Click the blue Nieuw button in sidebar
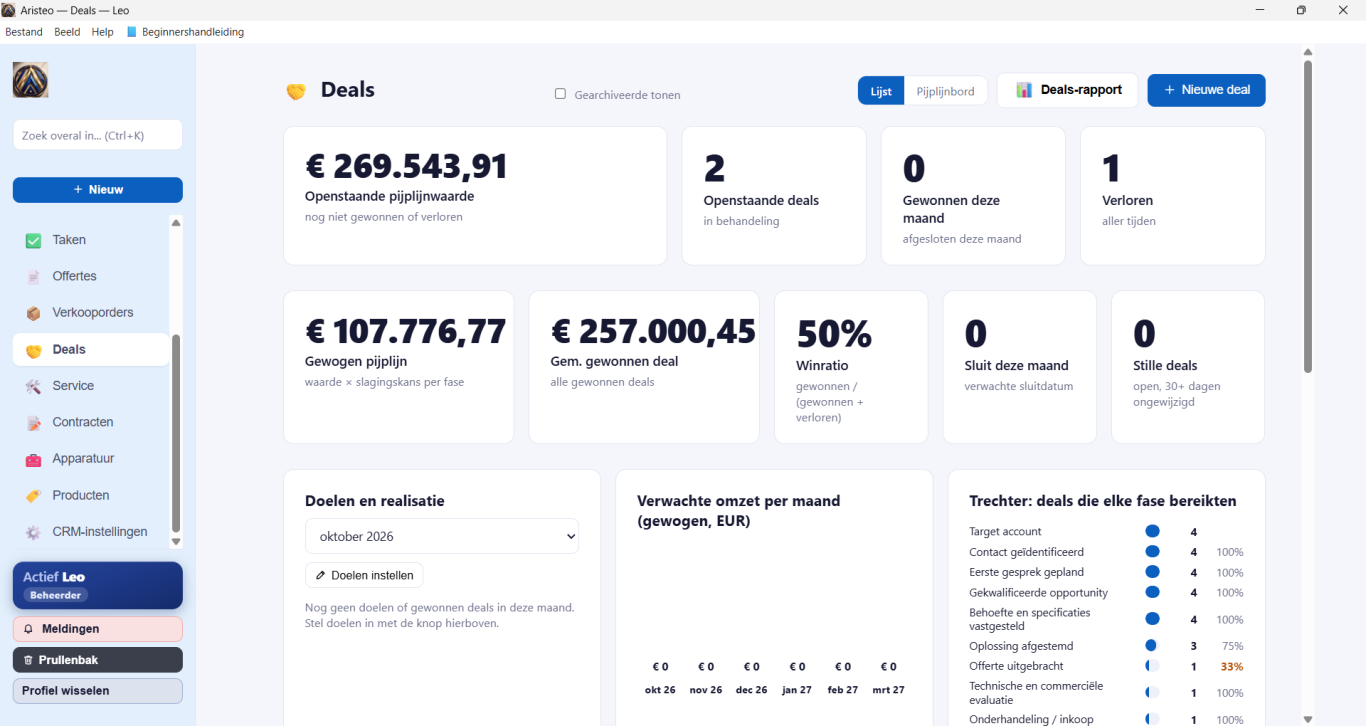The image size is (1366, 726). 98,190
